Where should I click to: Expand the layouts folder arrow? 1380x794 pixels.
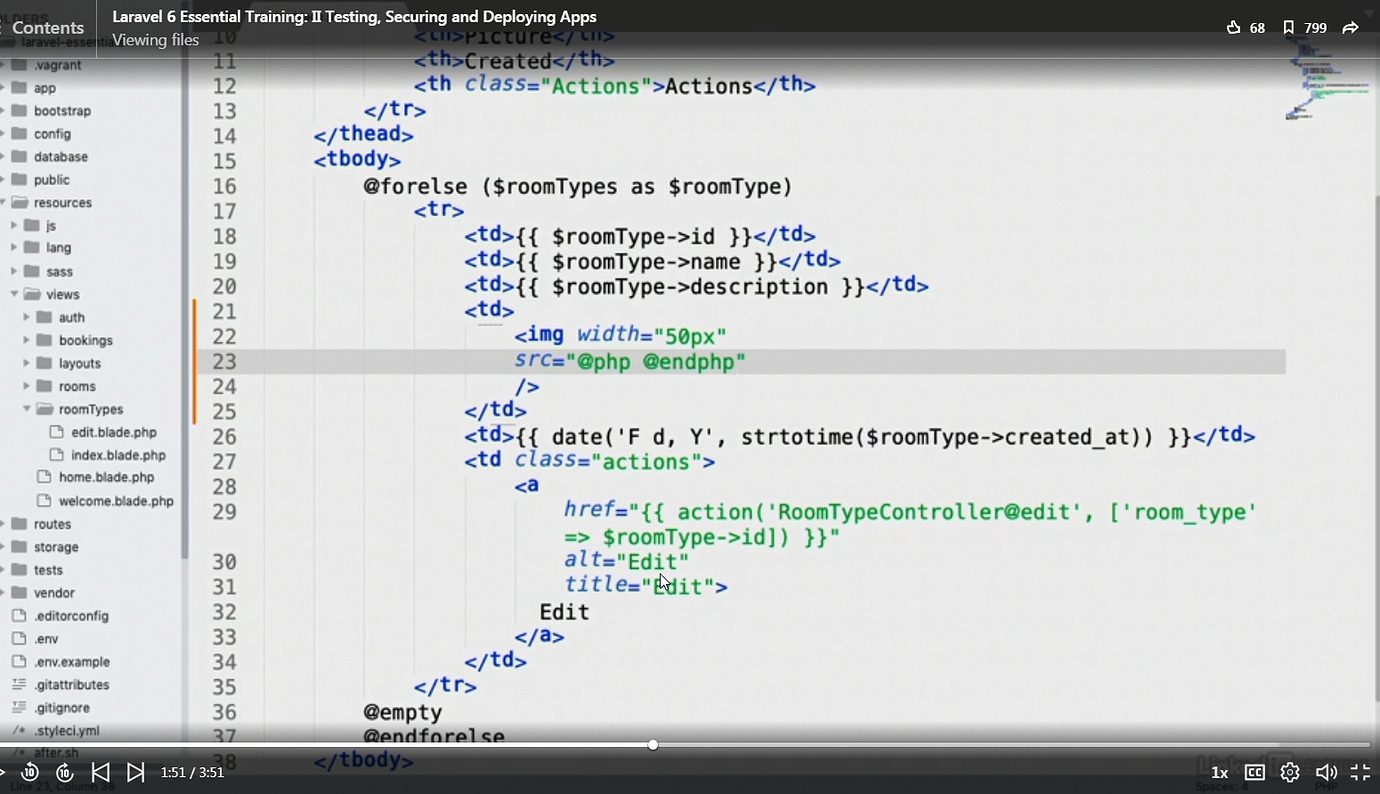click(27, 363)
